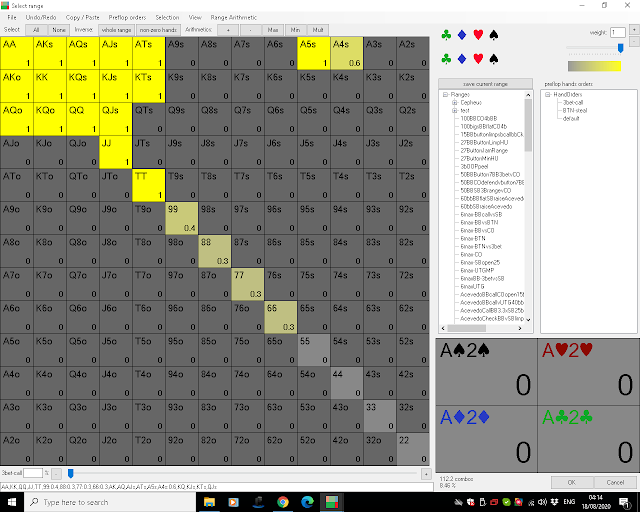Click the 3bet-call percent input field
Image resolution: width=640 pixels, height=512 pixels.
pyautogui.click(x=33, y=473)
